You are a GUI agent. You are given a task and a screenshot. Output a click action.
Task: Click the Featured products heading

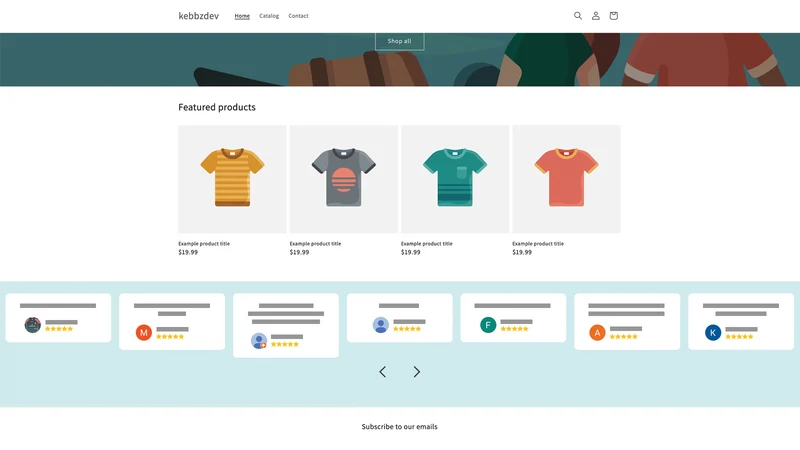tap(217, 107)
